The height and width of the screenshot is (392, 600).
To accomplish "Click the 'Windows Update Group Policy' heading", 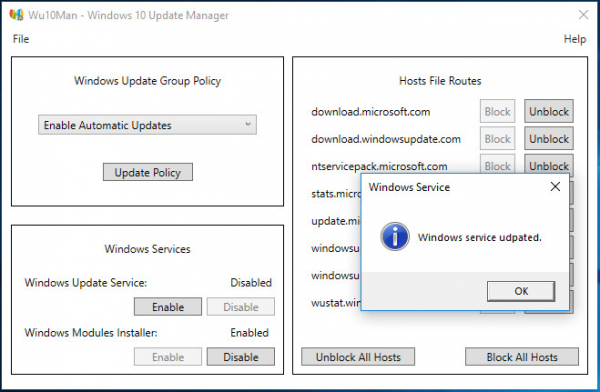I will coord(147,81).
